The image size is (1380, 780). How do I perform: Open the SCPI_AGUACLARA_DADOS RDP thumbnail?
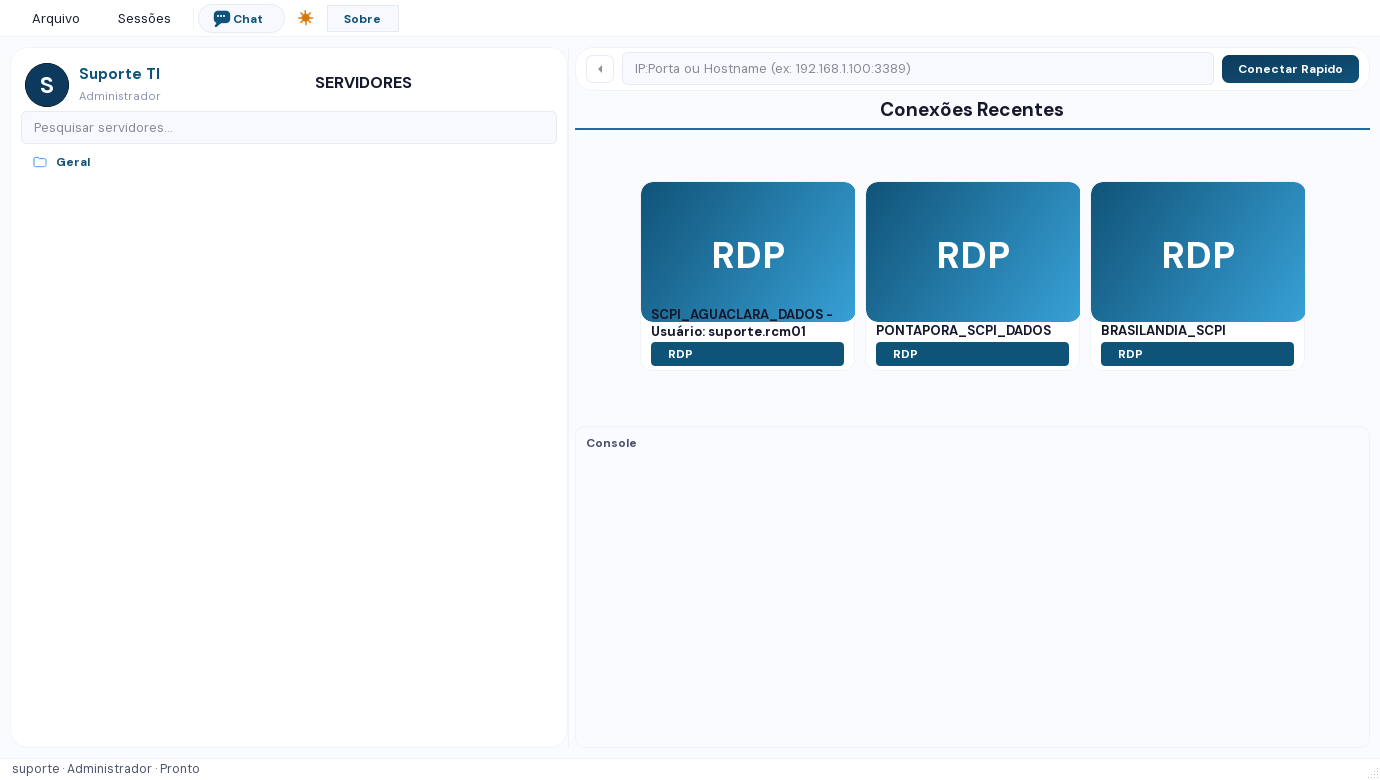click(748, 252)
